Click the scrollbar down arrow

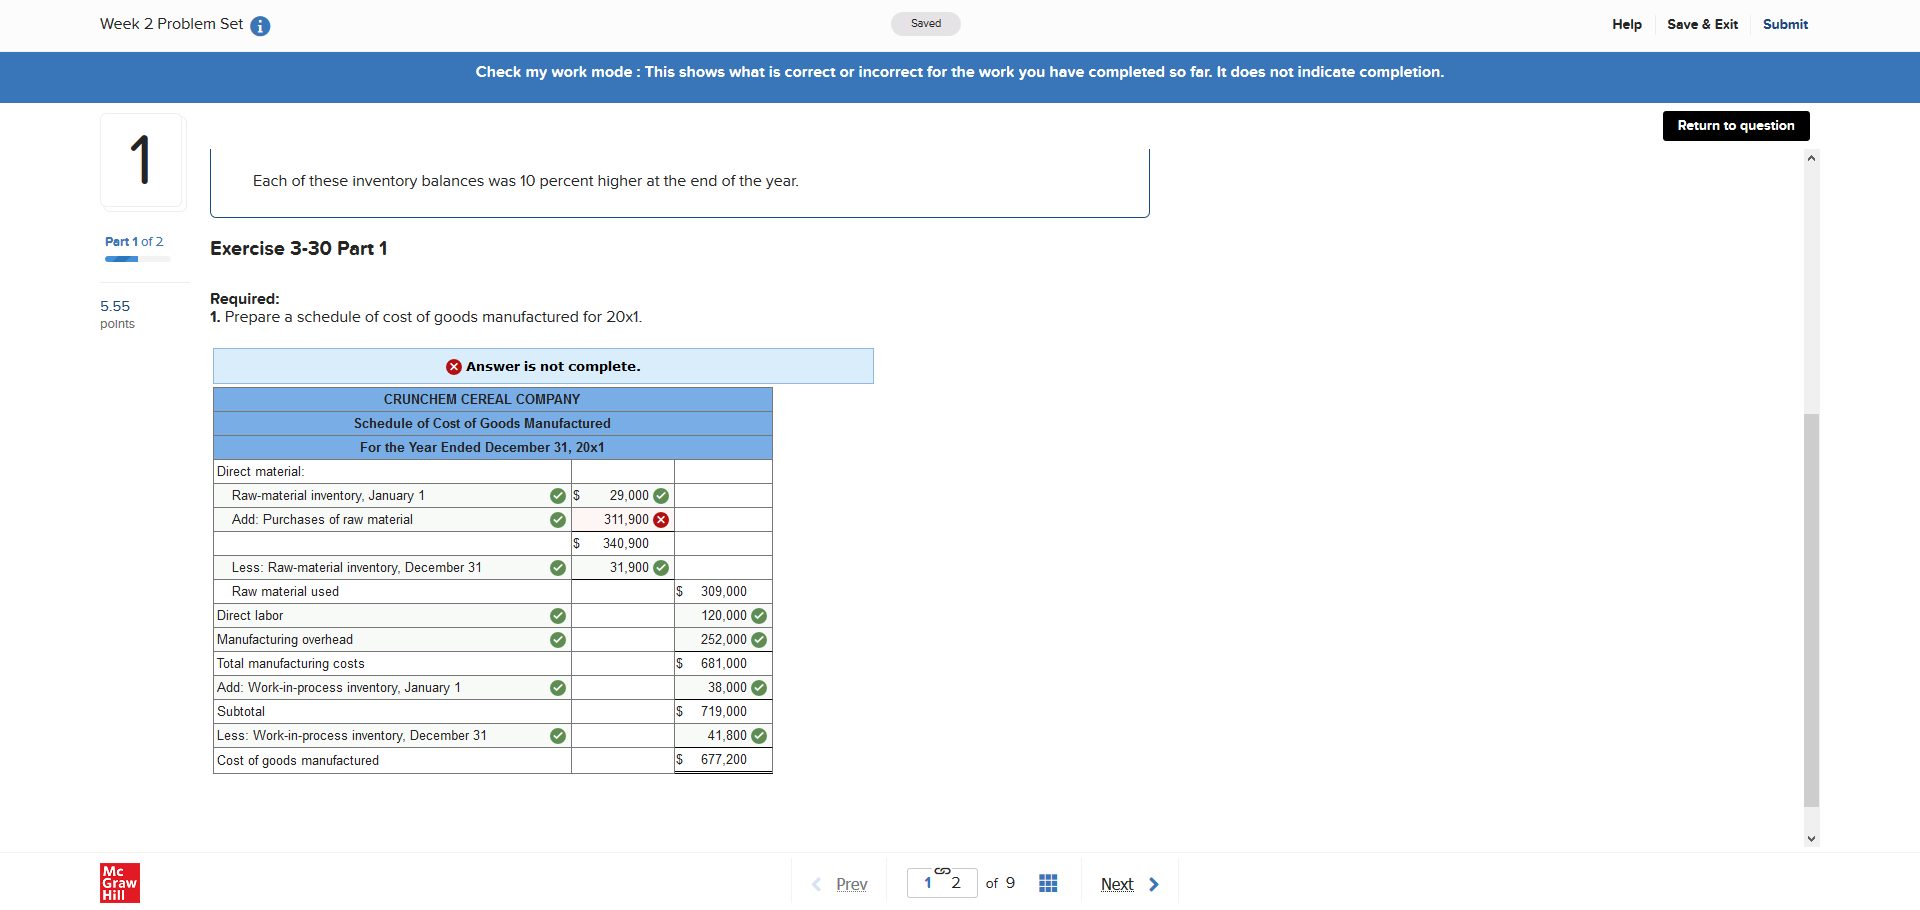pyautogui.click(x=1810, y=839)
